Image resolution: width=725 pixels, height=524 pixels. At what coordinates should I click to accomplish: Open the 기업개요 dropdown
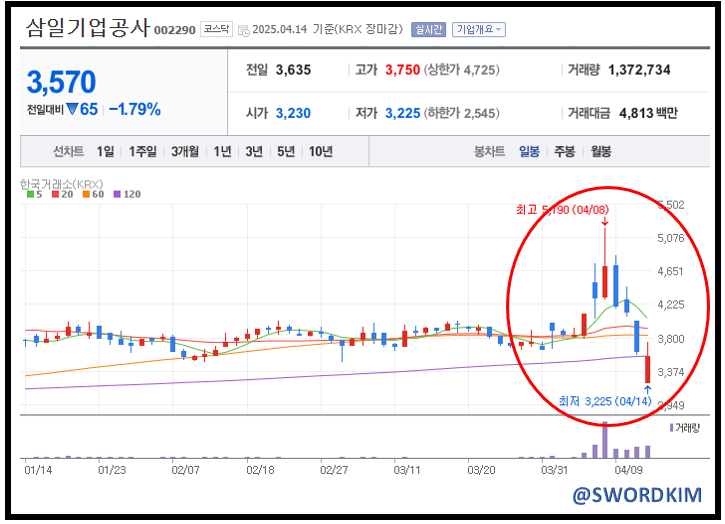pyautogui.click(x=479, y=30)
